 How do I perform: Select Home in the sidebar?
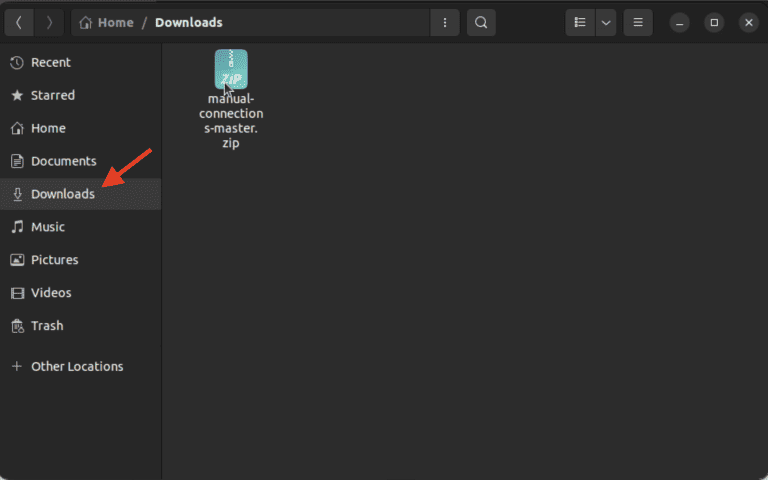48,128
